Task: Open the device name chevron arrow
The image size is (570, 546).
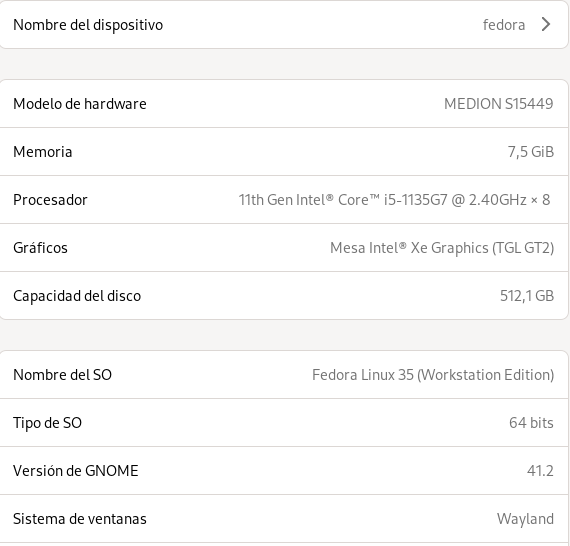Action: 546,25
